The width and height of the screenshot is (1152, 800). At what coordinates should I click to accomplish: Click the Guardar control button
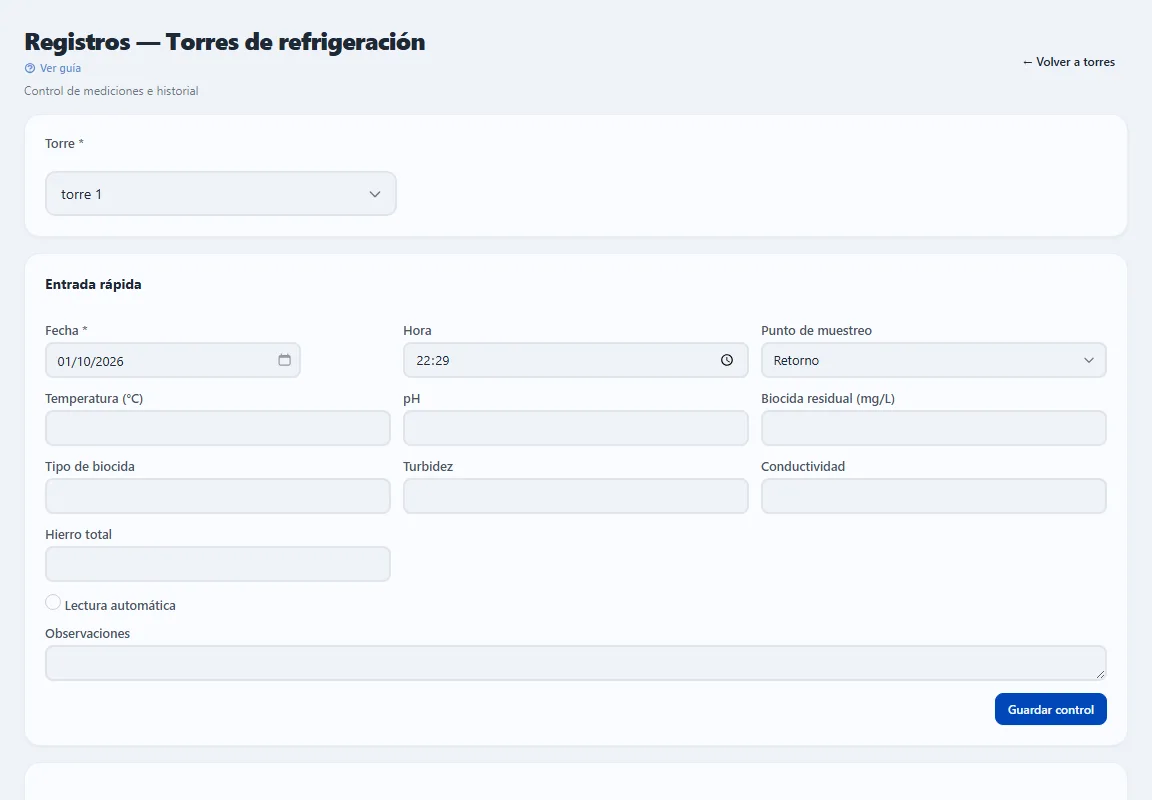(1051, 709)
